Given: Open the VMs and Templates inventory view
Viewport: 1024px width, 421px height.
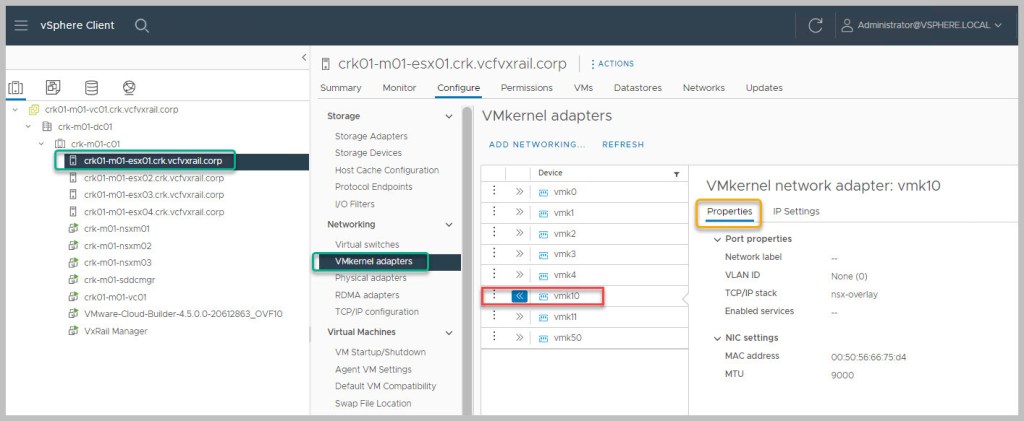Looking at the screenshot, I should point(53,88).
